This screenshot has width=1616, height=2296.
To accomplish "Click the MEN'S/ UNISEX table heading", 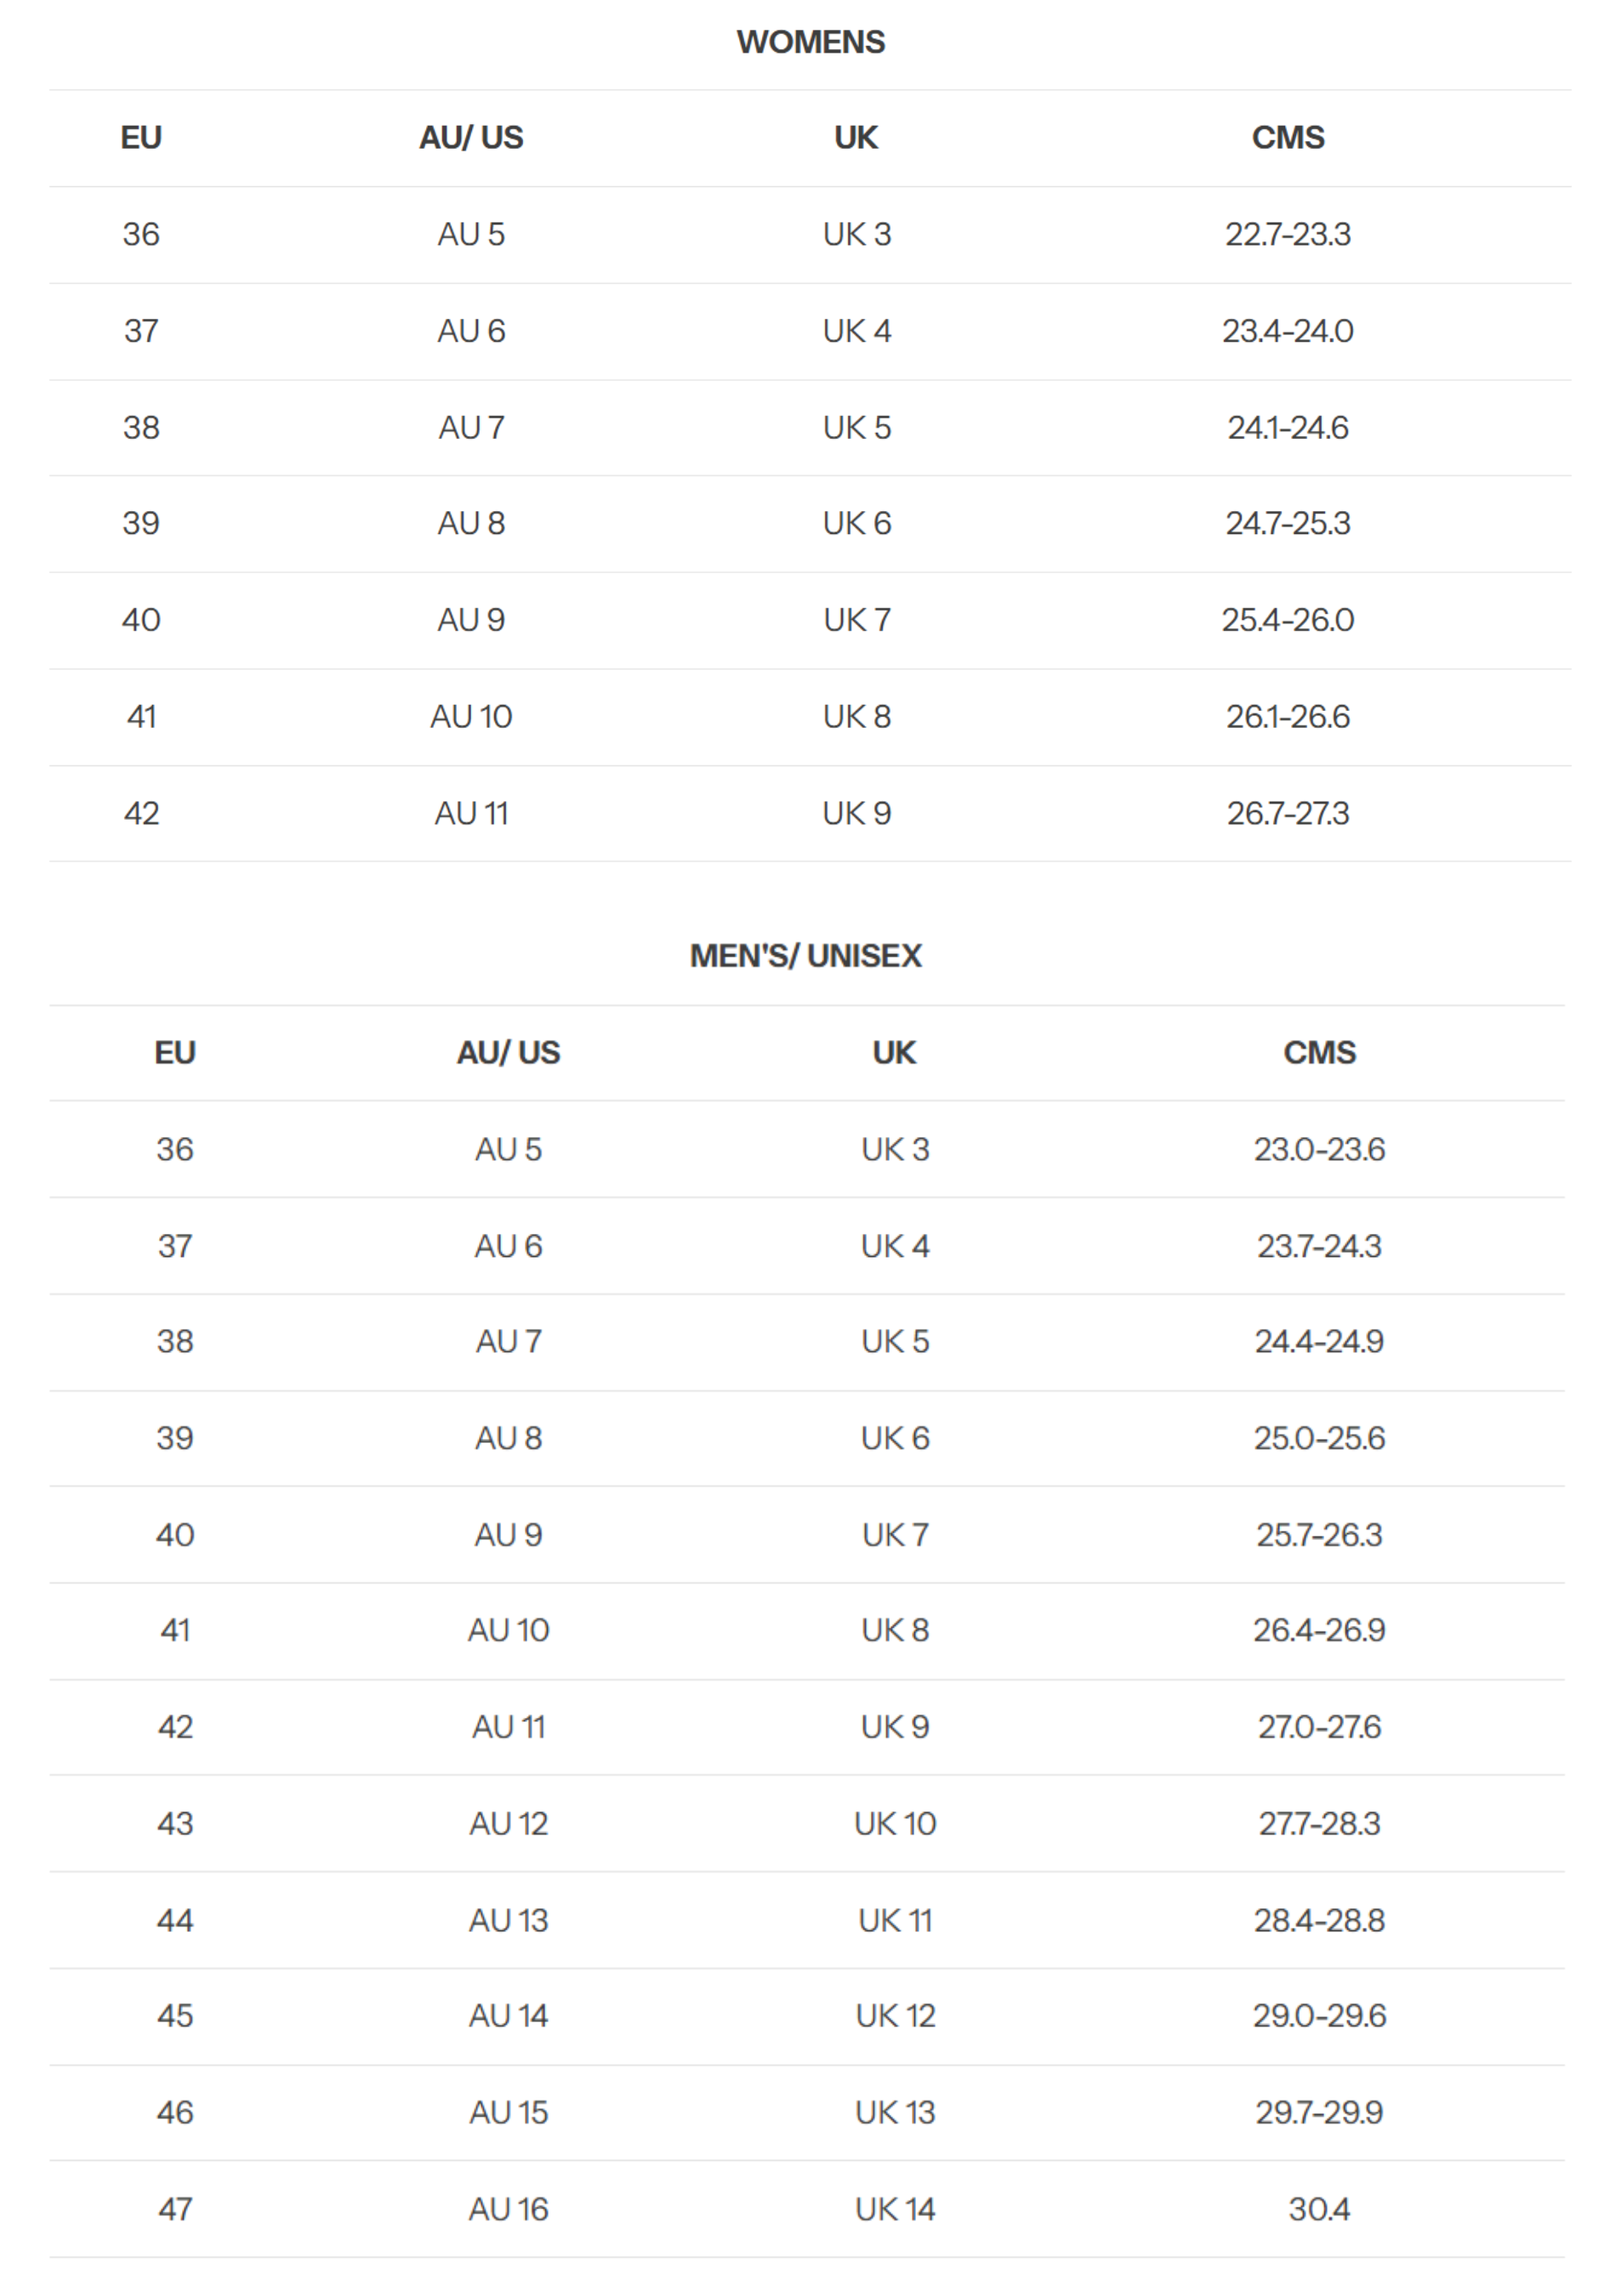I will 805,956.
